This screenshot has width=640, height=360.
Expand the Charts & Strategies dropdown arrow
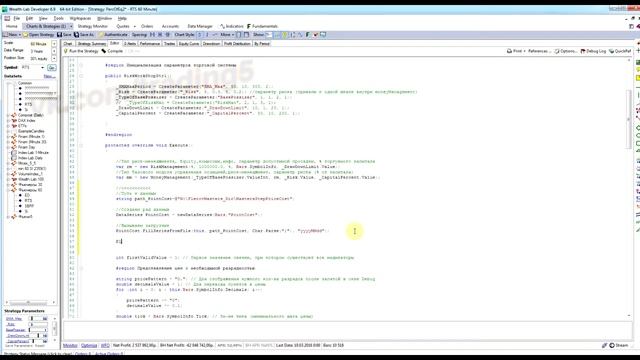71,26
